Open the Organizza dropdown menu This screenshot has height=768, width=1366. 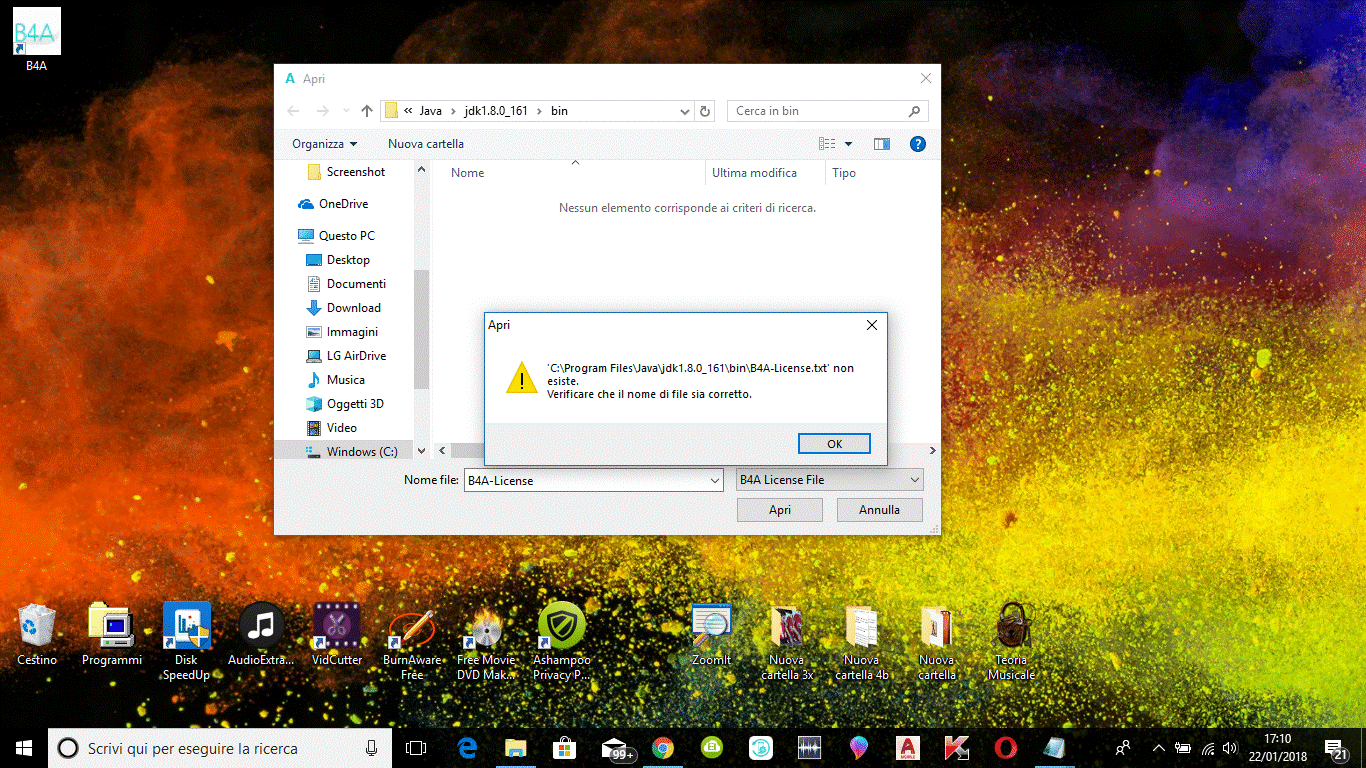point(324,144)
